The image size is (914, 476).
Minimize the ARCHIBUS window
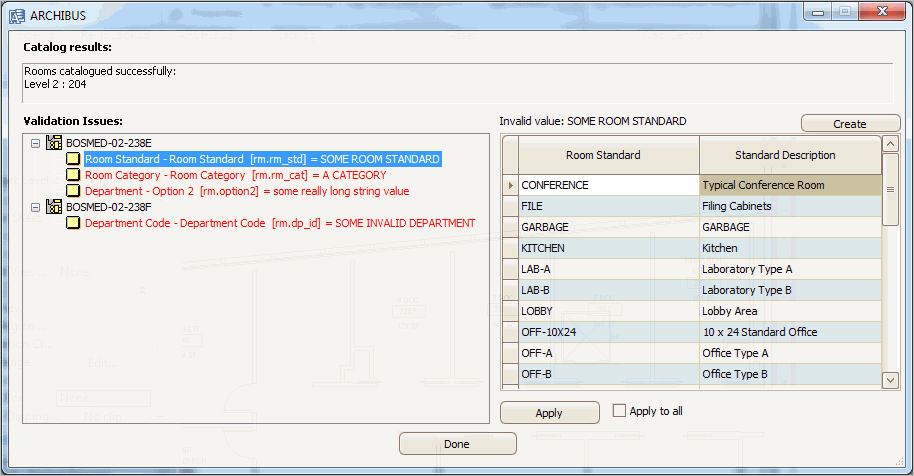818,12
